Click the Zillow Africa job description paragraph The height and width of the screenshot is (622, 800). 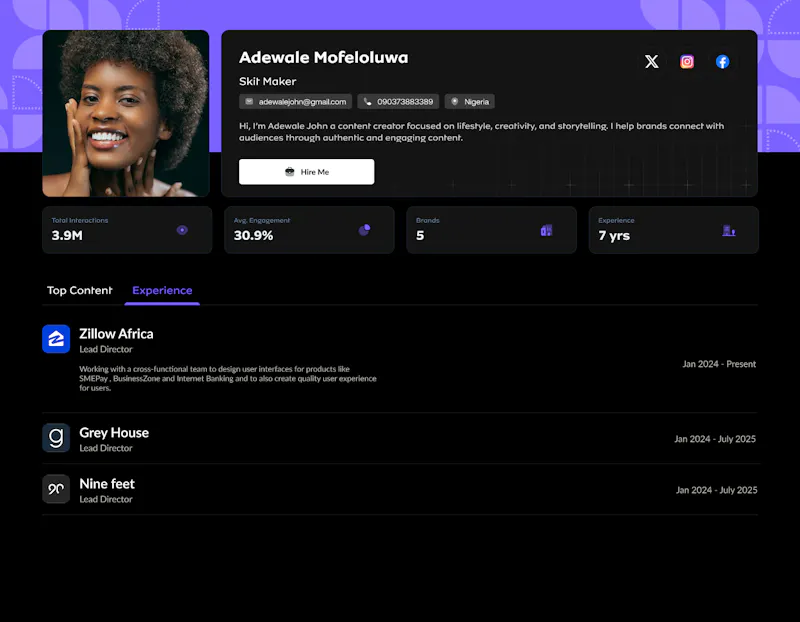228,378
